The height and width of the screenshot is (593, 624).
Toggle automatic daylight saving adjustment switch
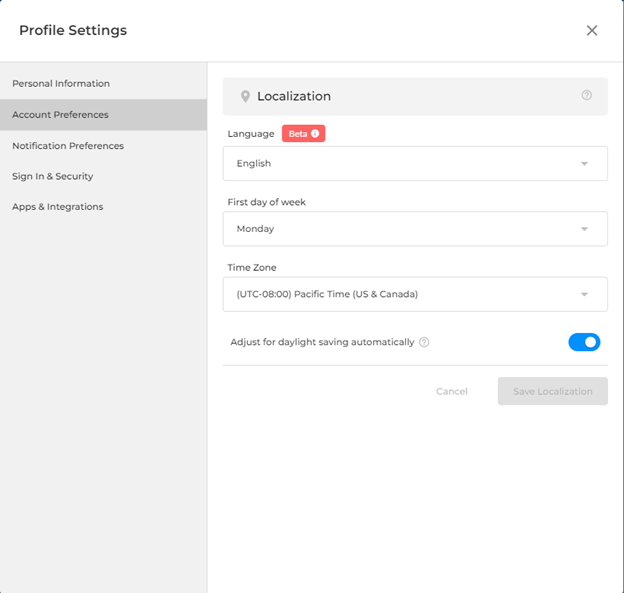pos(584,342)
